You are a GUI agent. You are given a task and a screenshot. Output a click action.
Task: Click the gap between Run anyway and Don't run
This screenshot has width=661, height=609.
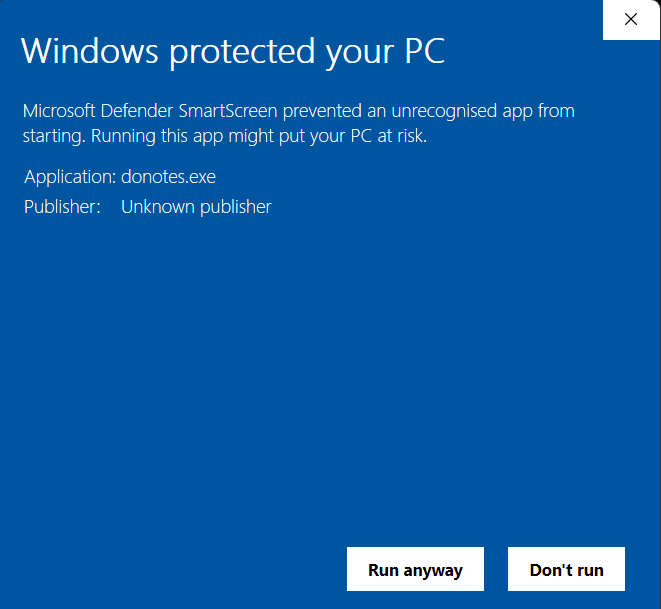pyautogui.click(x=496, y=570)
